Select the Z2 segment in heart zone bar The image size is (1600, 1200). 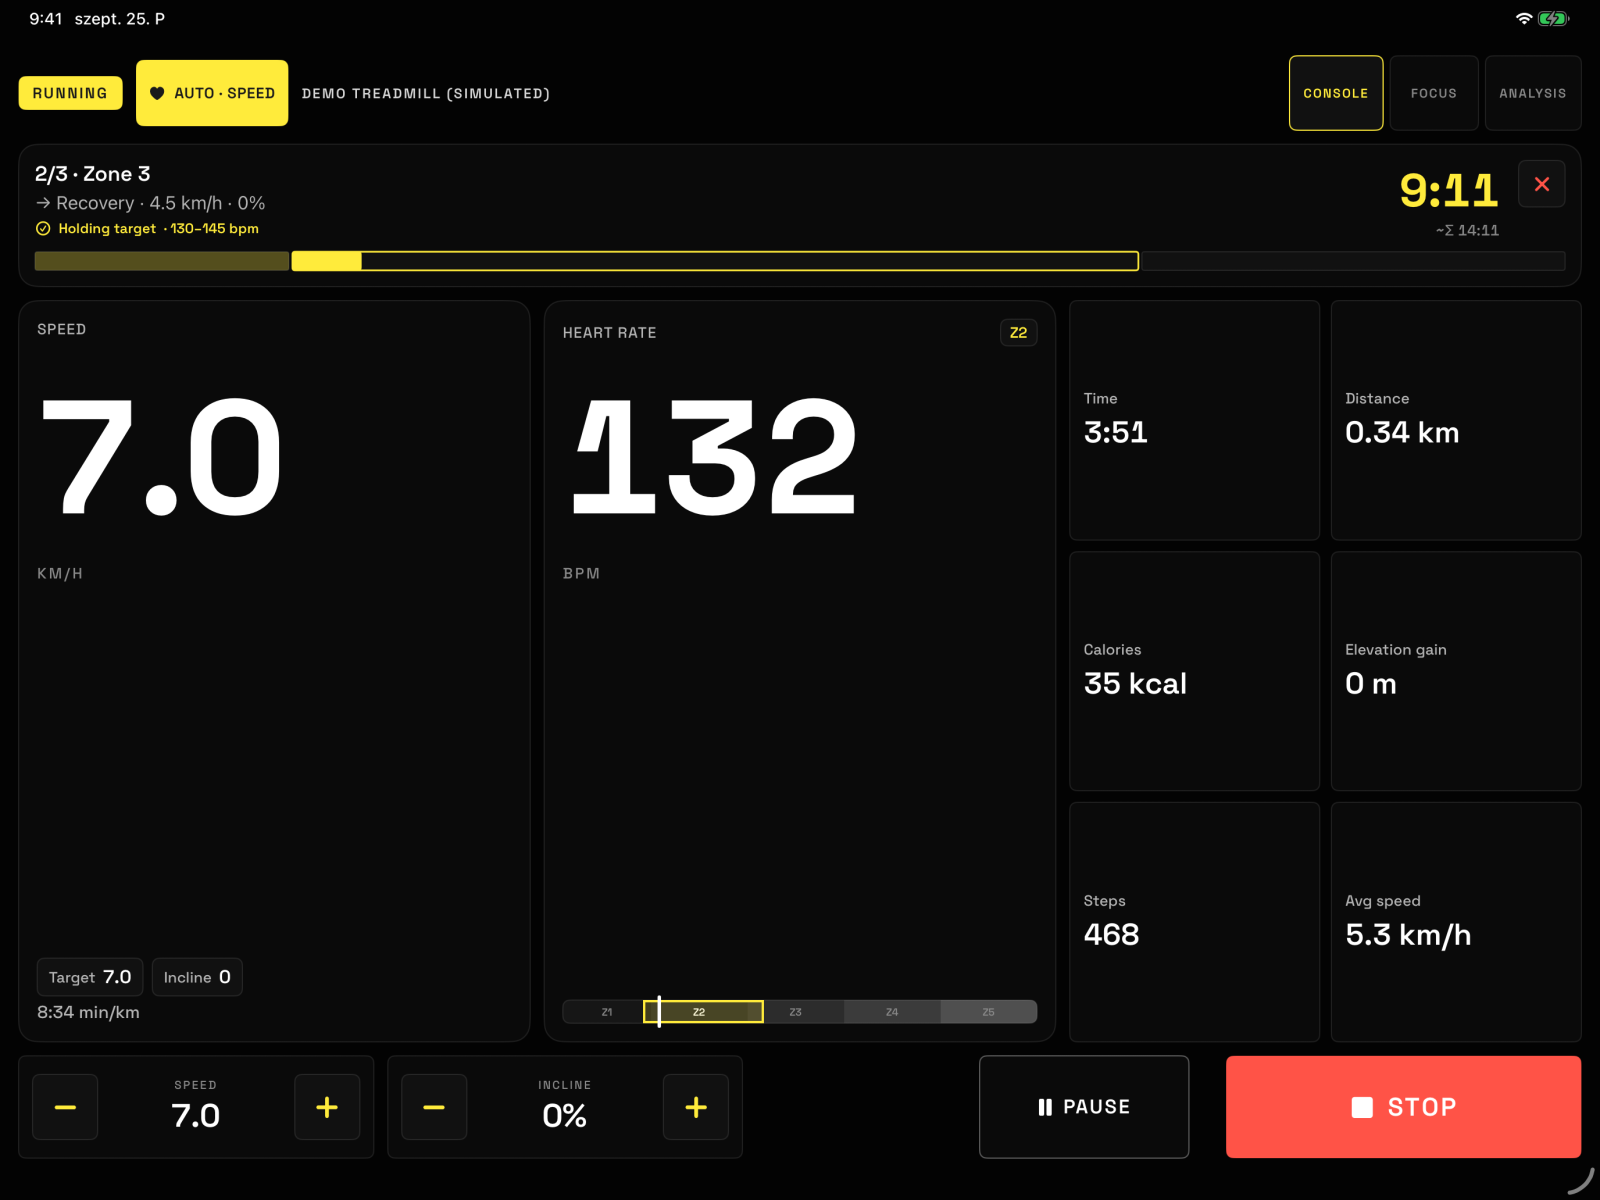pos(703,1012)
